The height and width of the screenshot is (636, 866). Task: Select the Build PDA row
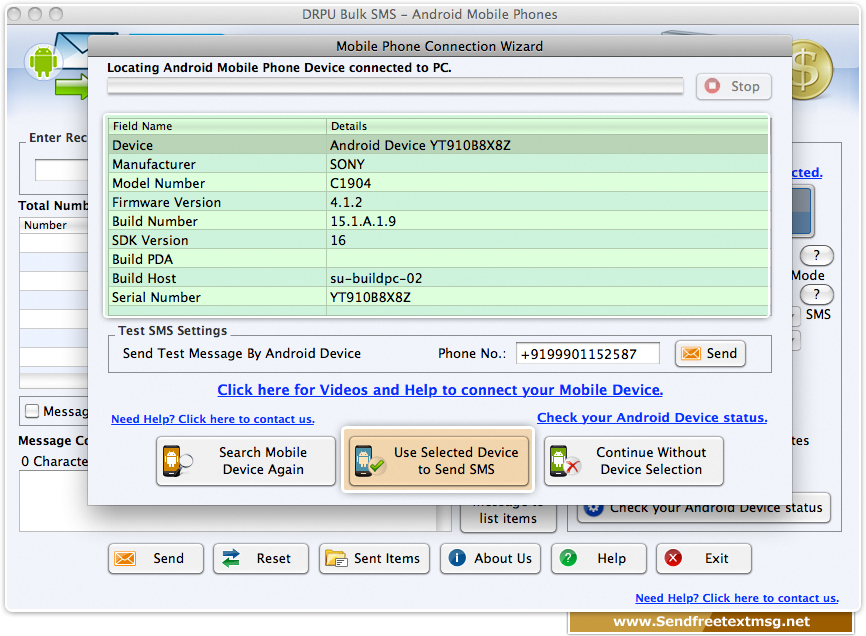(437, 259)
